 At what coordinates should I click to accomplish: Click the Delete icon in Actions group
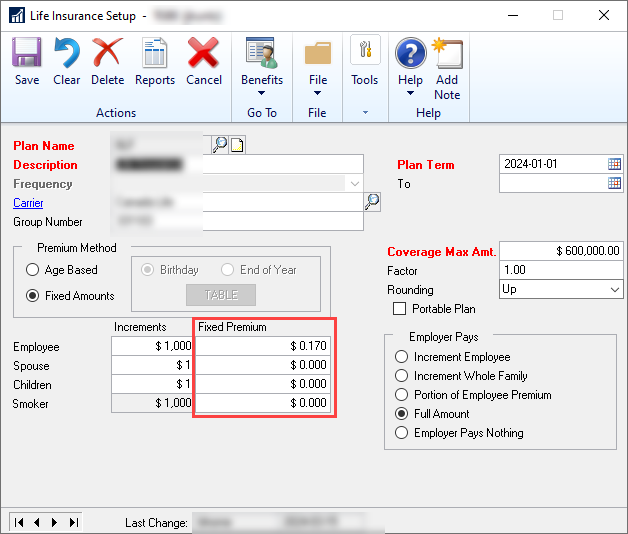tap(107, 61)
